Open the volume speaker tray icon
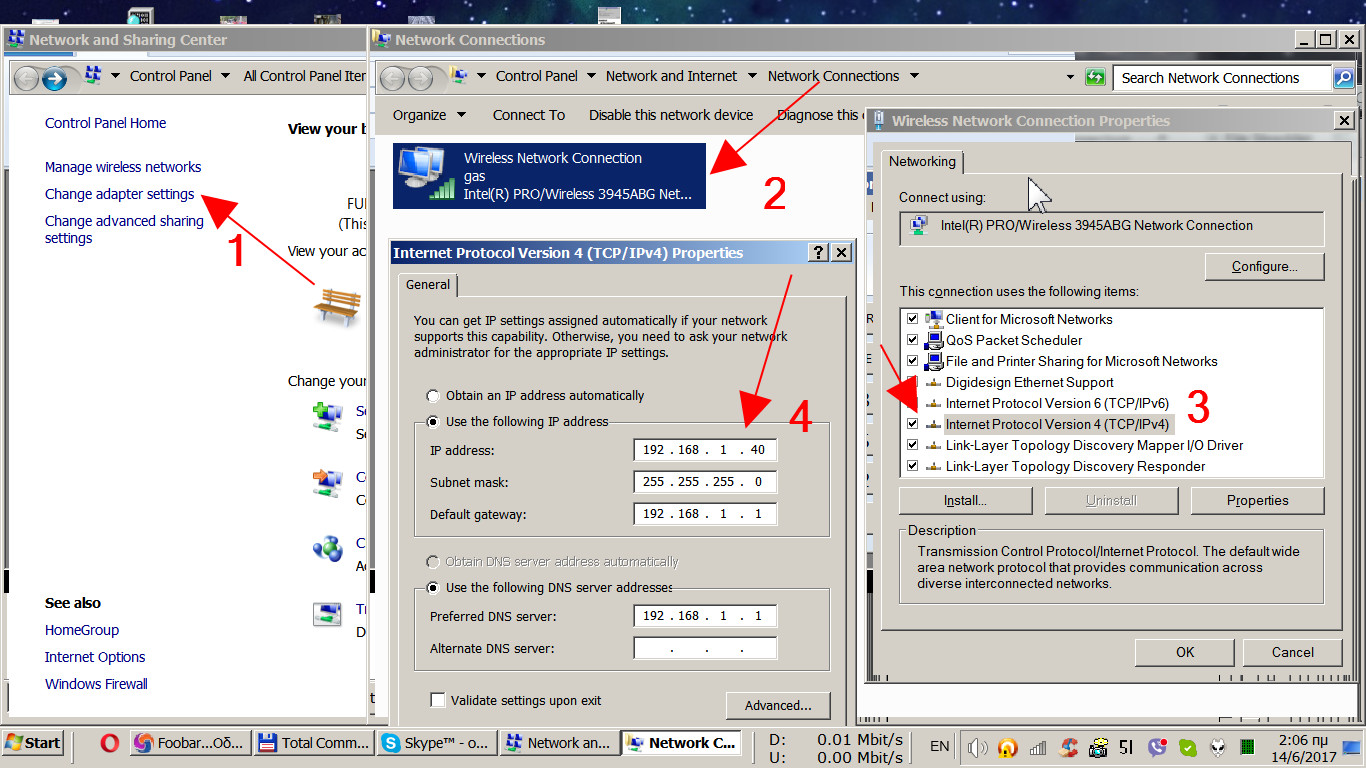This screenshot has width=1366, height=768. click(x=977, y=746)
